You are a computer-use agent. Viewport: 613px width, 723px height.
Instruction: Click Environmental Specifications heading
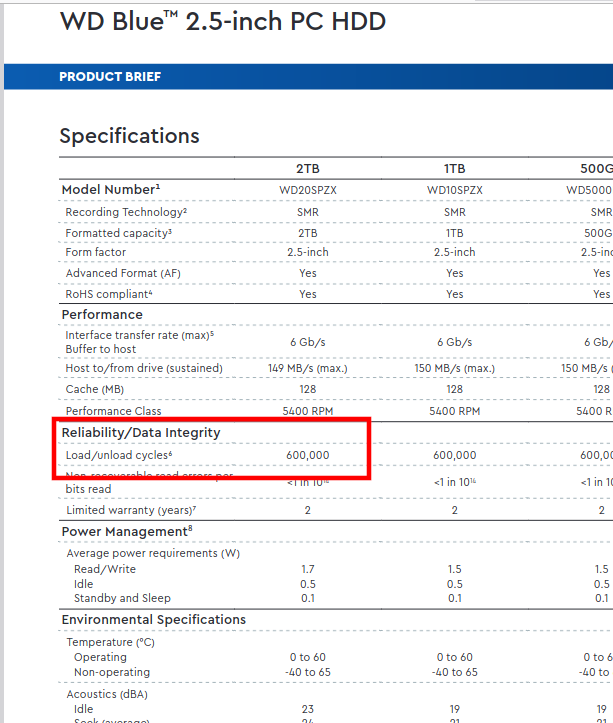point(154,620)
